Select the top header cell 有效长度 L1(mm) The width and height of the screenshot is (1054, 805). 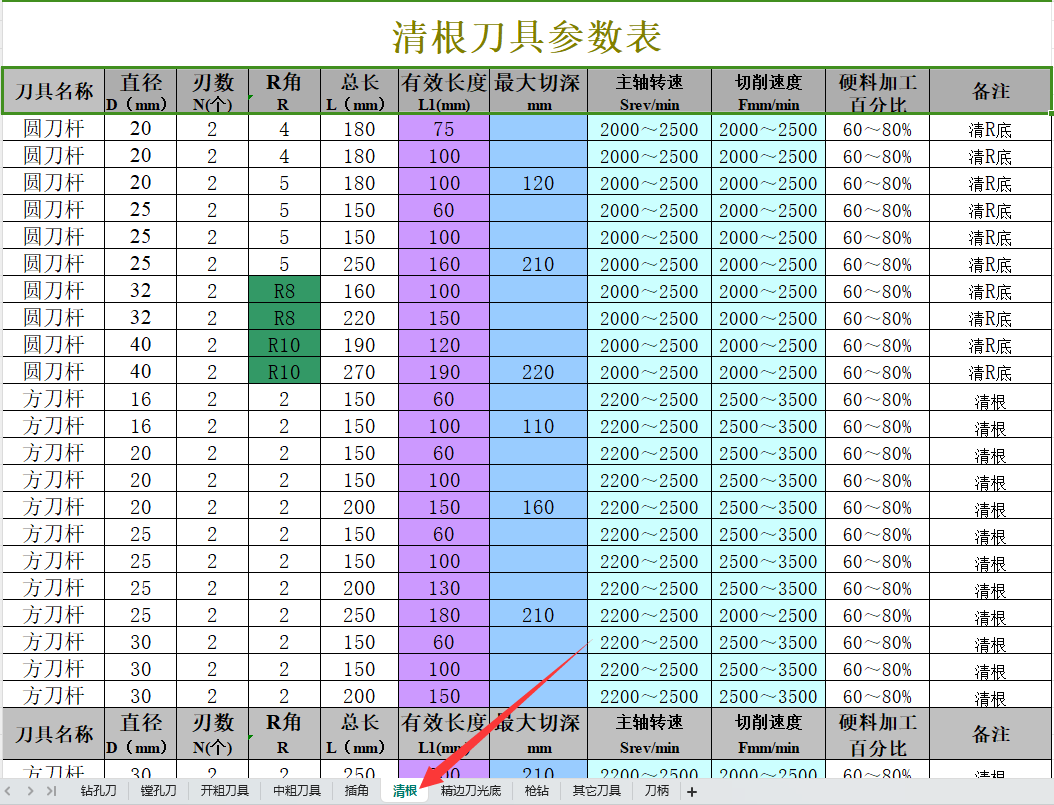[444, 91]
